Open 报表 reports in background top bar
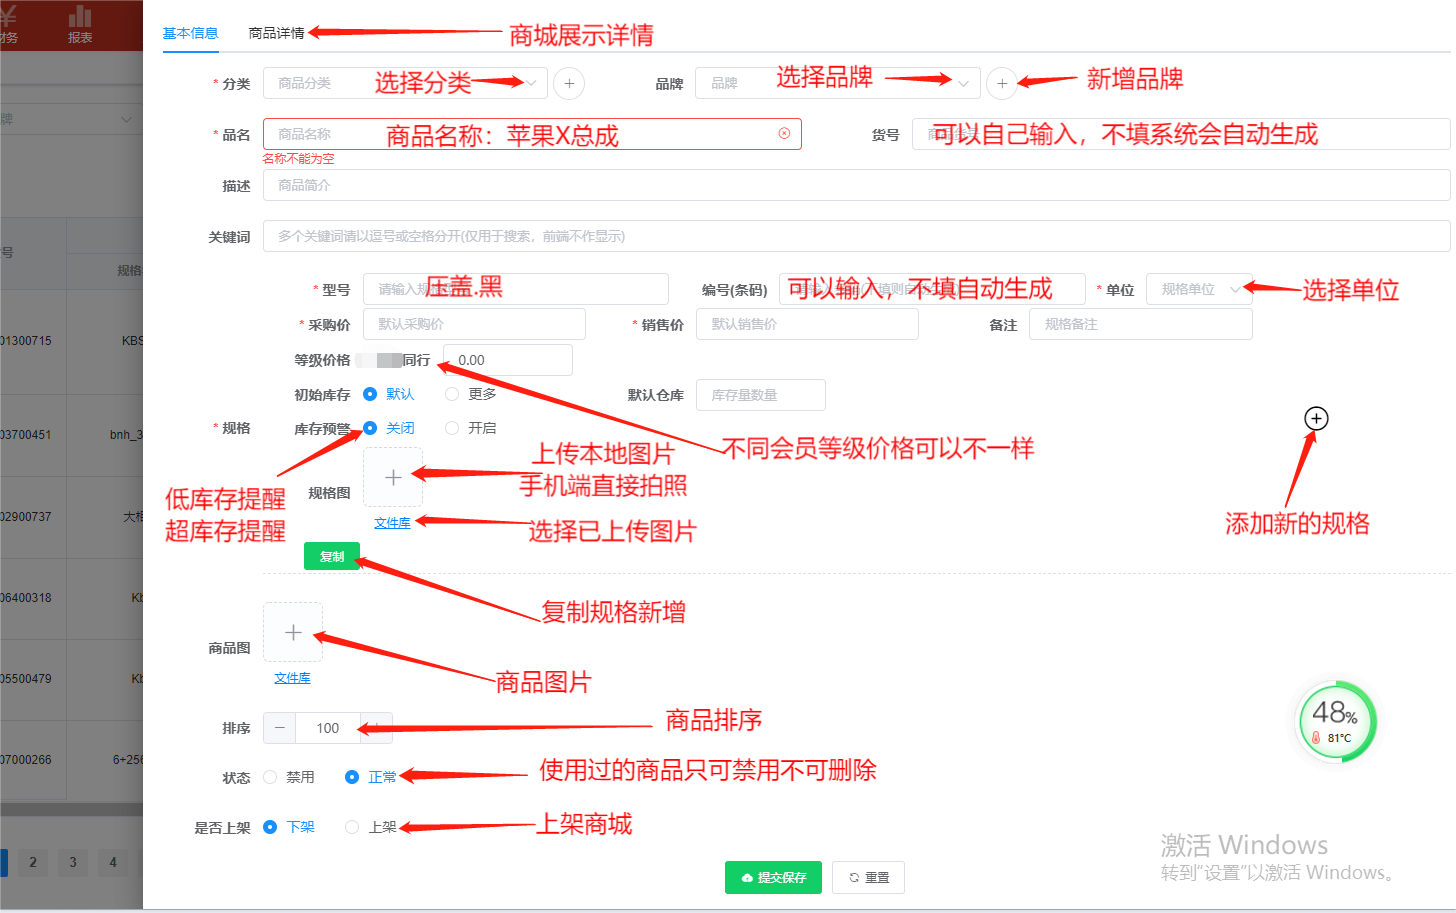1456x913 pixels. (x=80, y=25)
